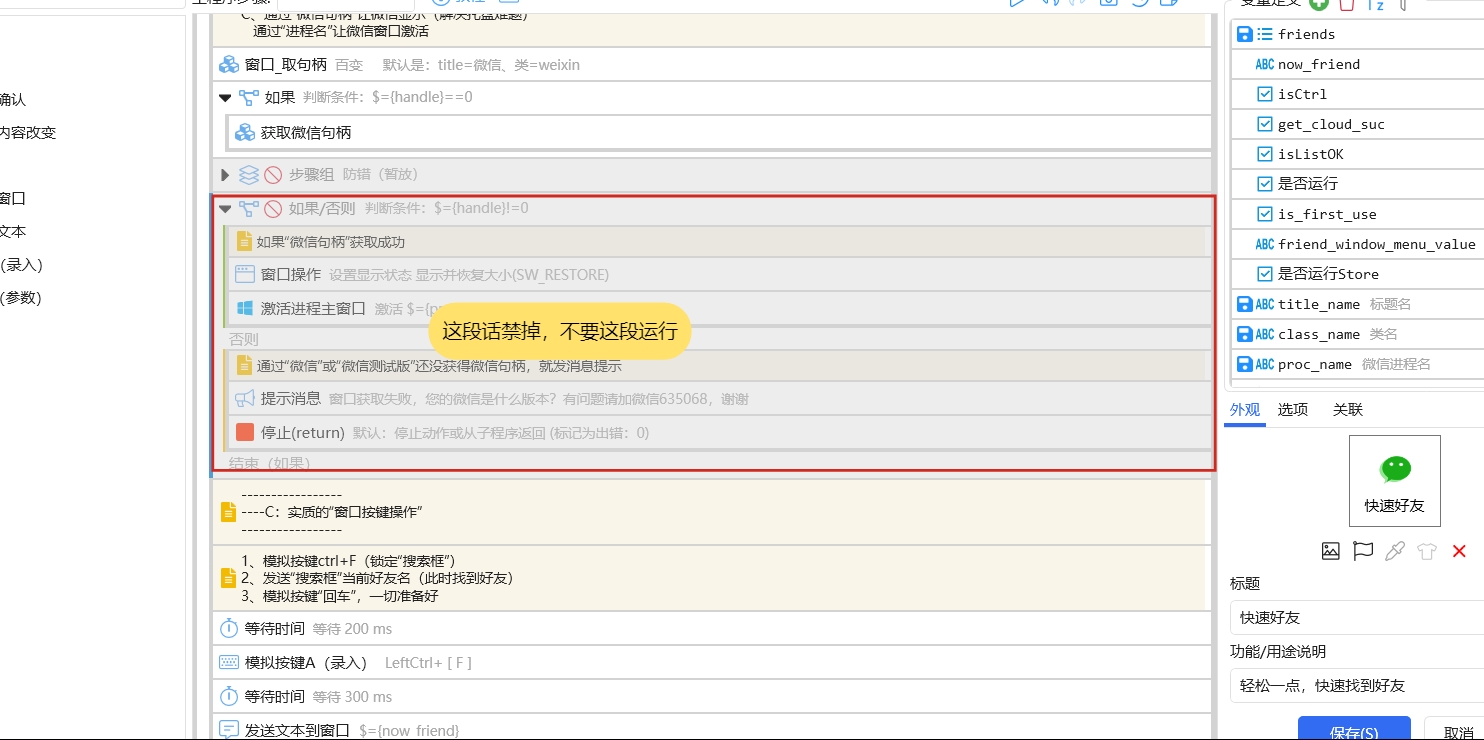Click the 否则 branch label
Viewport: 1484px width, 740px height.
[x=244, y=340]
